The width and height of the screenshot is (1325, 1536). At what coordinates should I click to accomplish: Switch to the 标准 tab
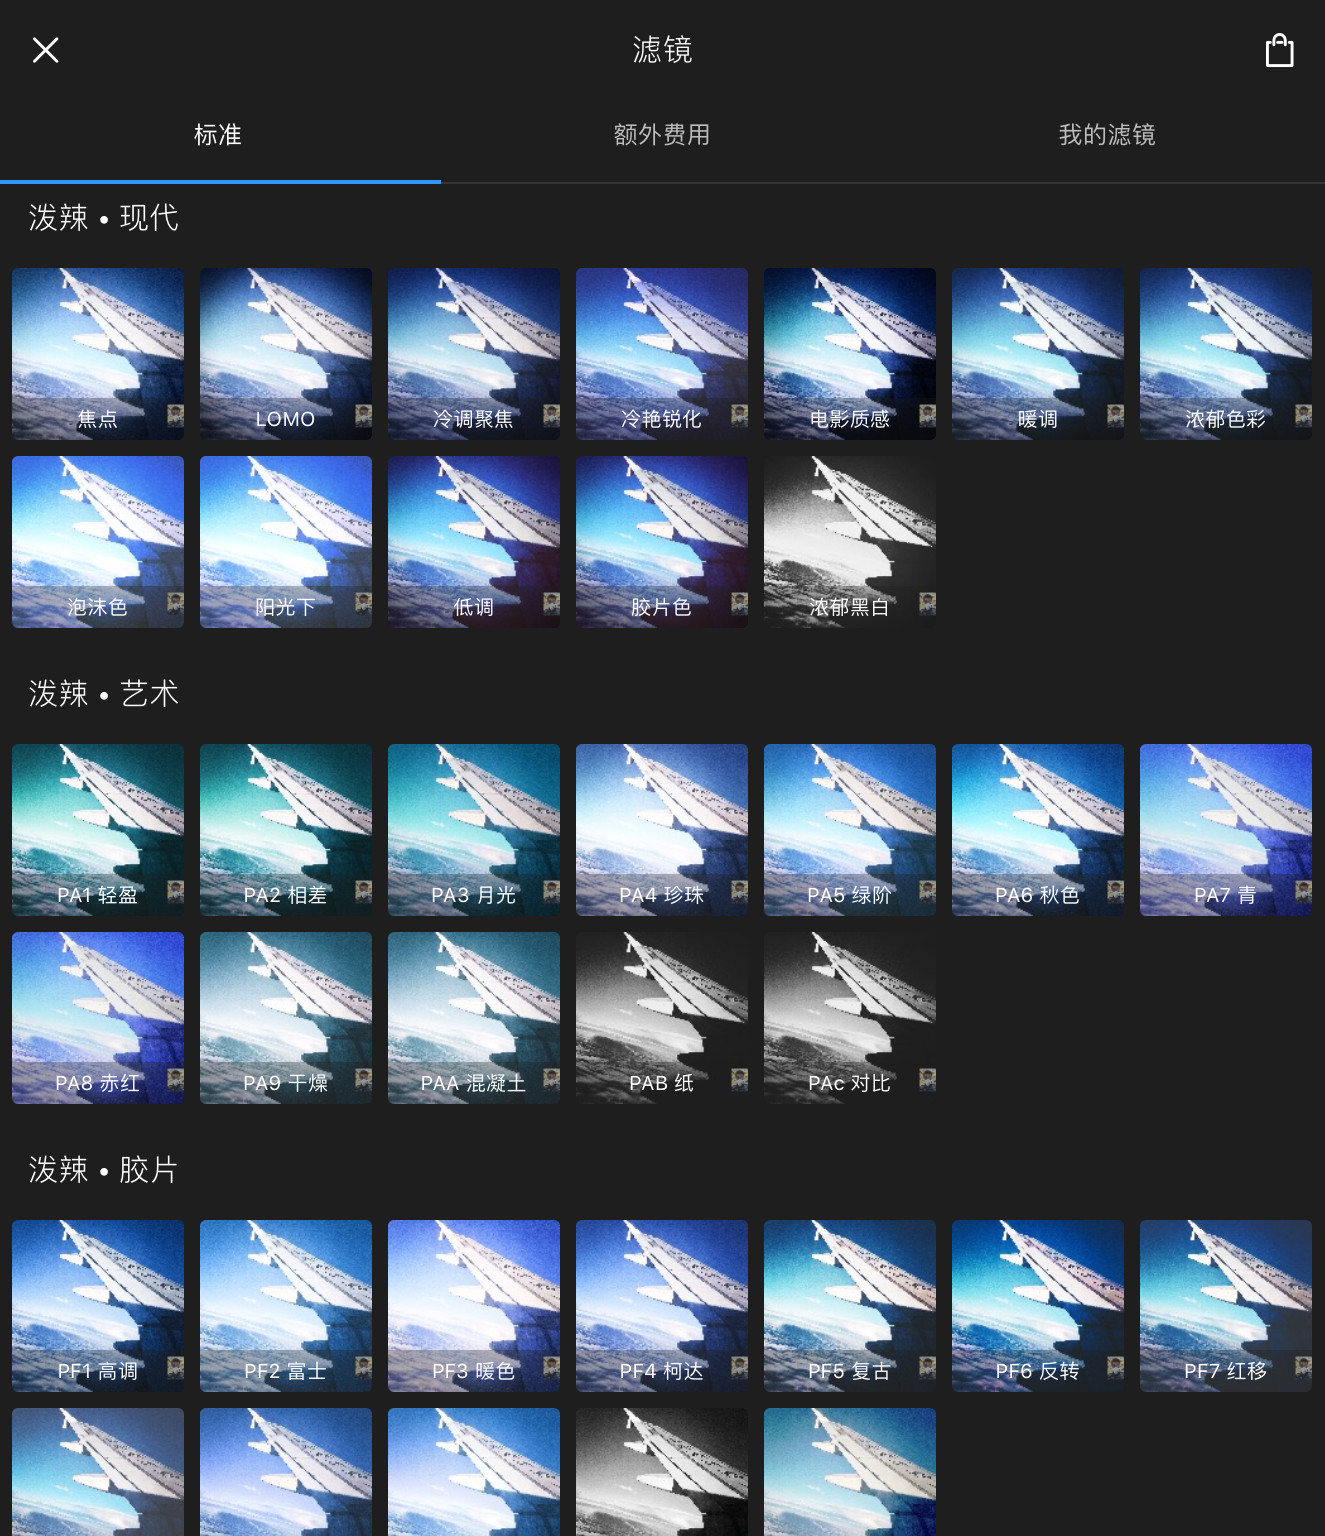tap(218, 135)
